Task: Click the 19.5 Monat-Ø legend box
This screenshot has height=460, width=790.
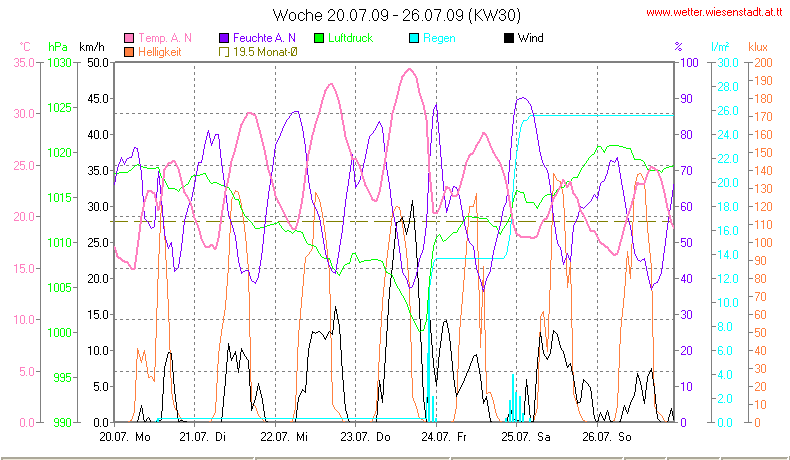Action: pyautogui.click(x=224, y=52)
